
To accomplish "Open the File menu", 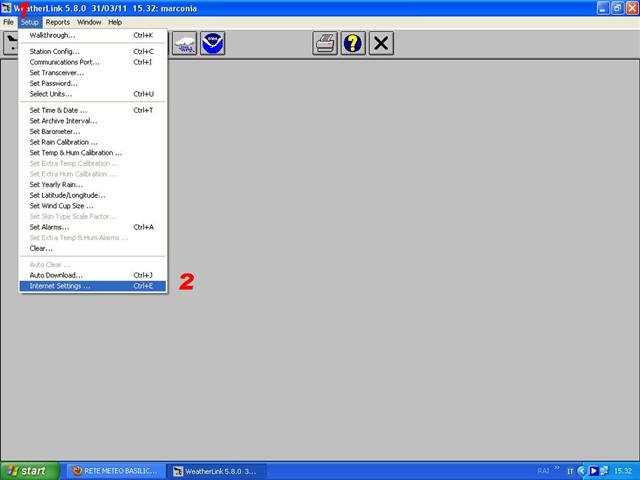I will 8,22.
